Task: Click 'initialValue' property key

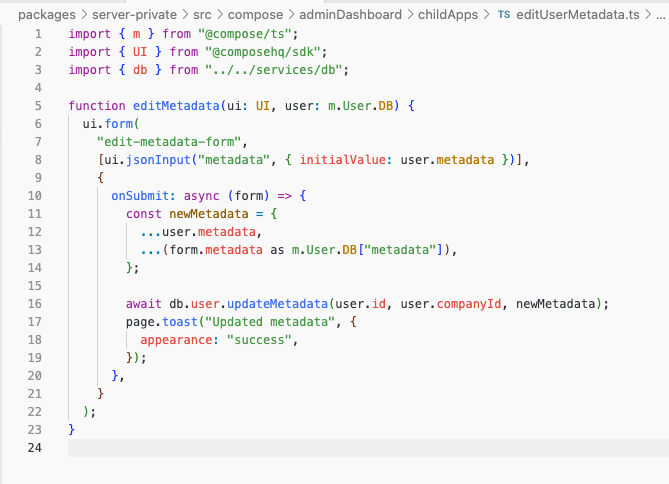Action: coord(342,160)
